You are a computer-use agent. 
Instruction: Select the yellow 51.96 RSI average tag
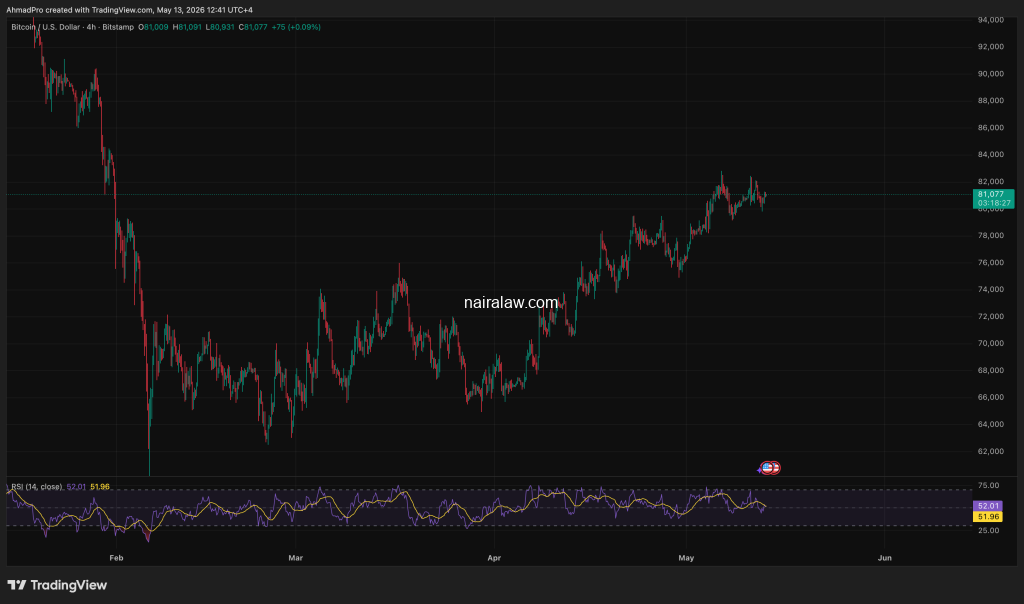coord(987,517)
